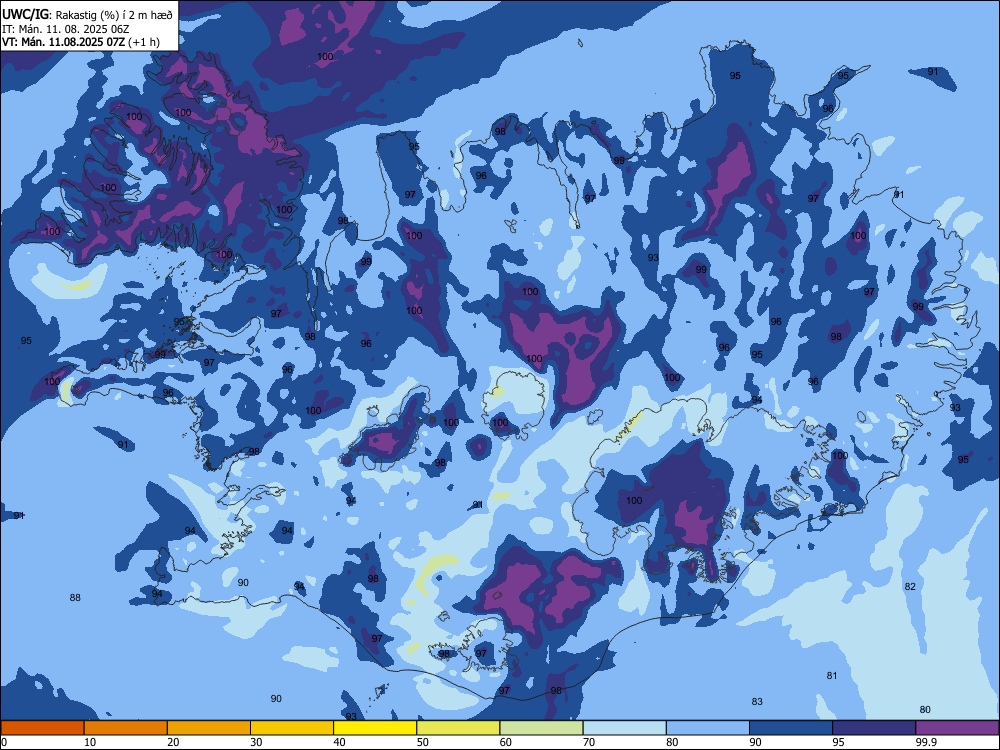Click the legend tick label '10'
1000x750 pixels.
(90, 742)
